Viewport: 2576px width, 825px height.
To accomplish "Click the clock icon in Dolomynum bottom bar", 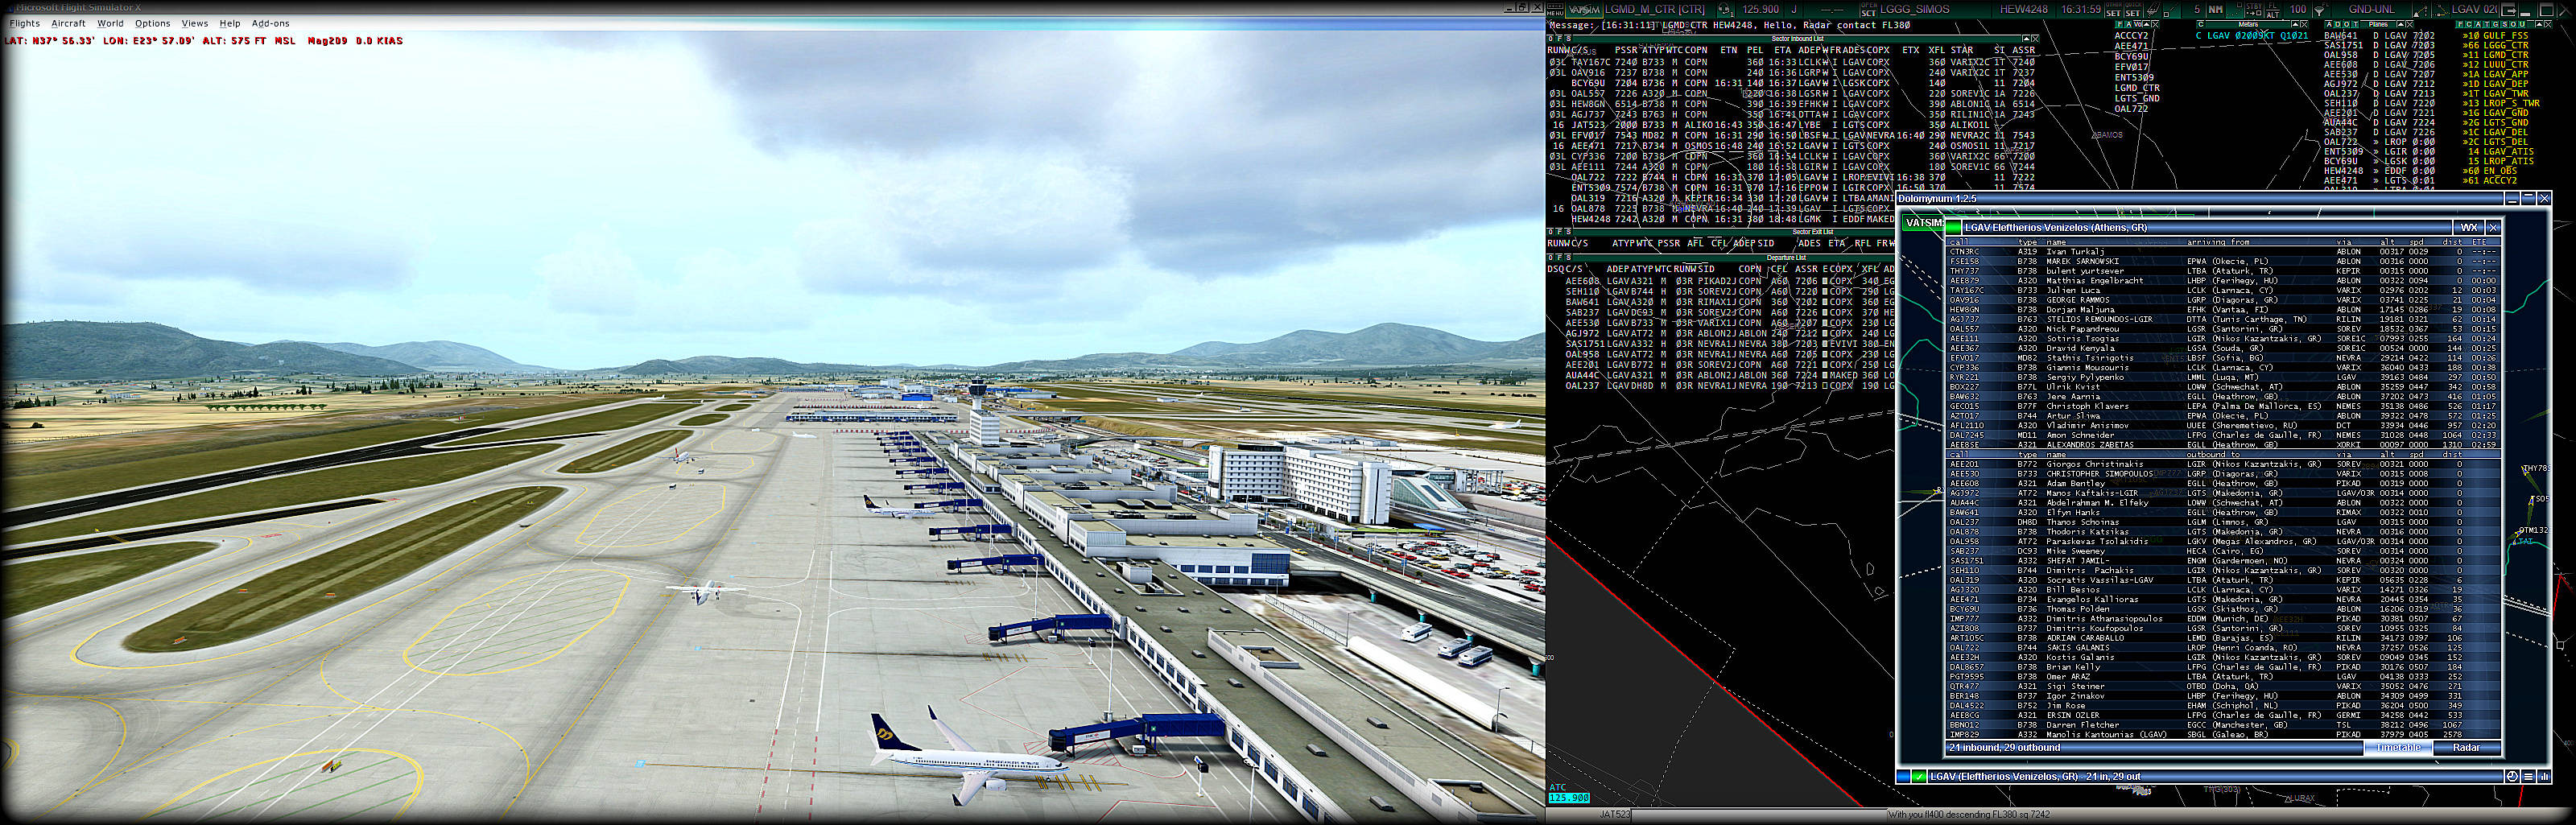I will [2511, 777].
